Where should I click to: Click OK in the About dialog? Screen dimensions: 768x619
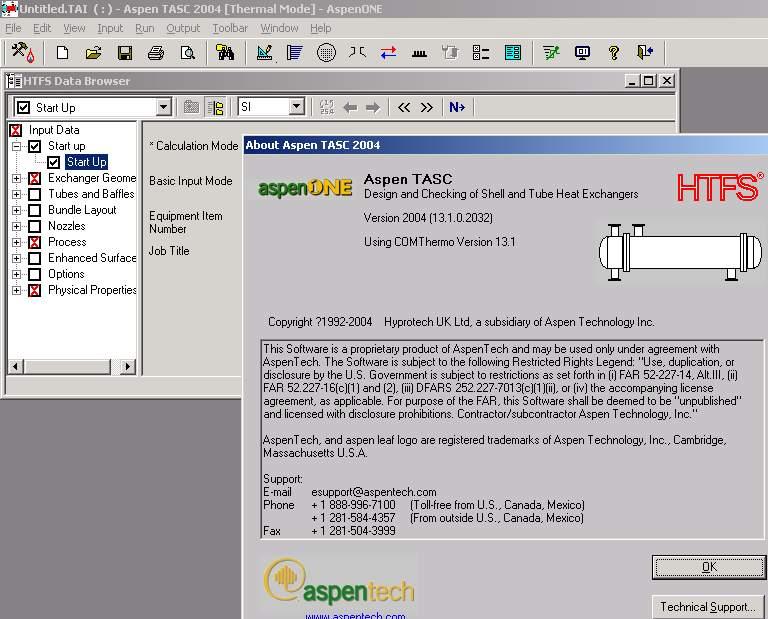pyautogui.click(x=709, y=567)
